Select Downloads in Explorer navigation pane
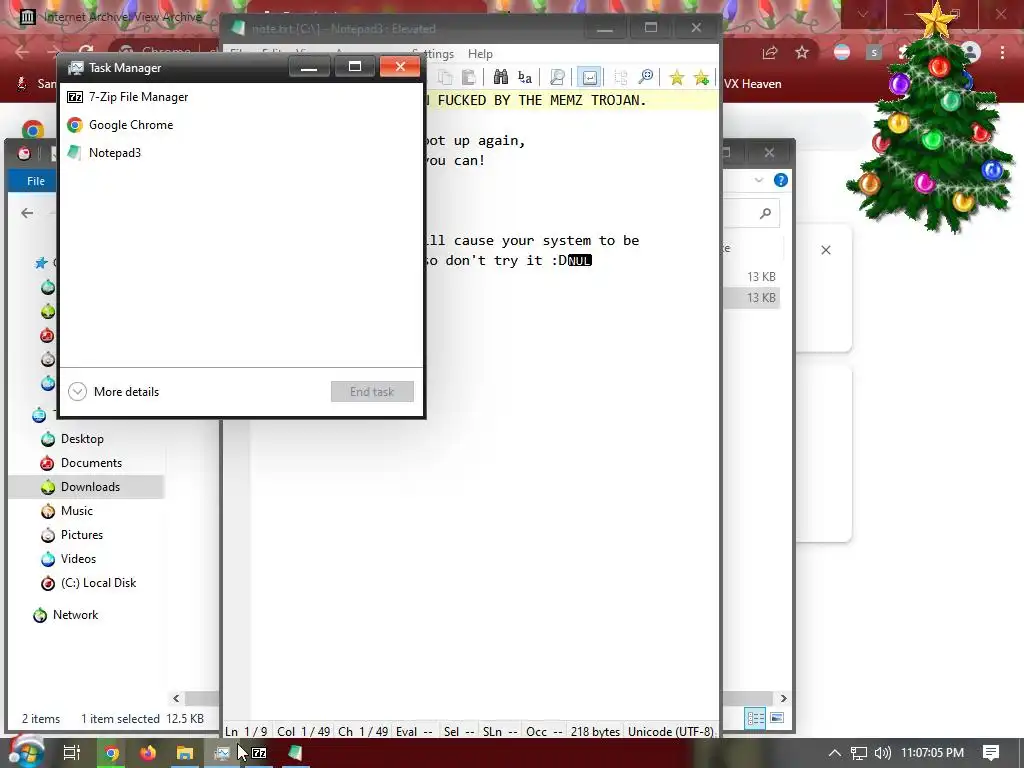 [90, 487]
